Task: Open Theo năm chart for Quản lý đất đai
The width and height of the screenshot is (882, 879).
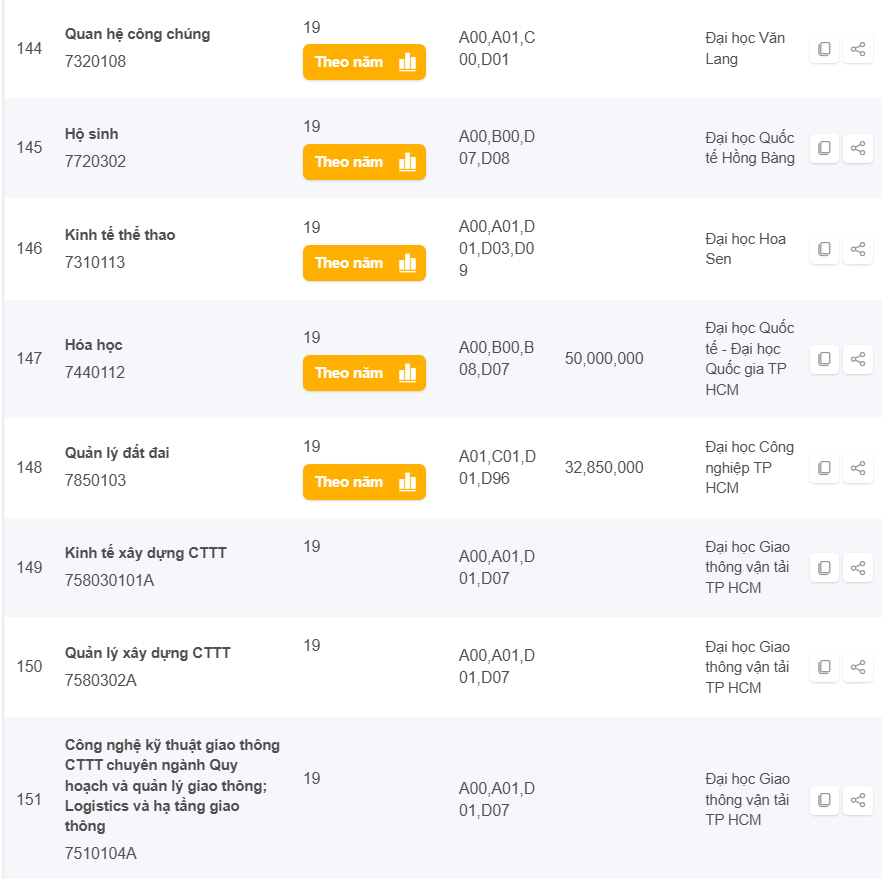Action: pos(364,482)
